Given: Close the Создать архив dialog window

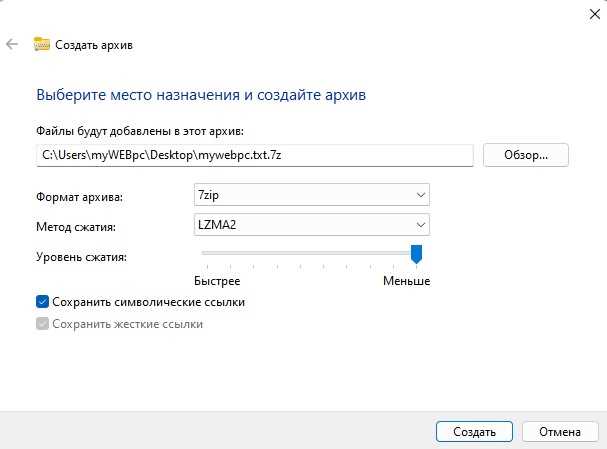Looking at the screenshot, I should (x=595, y=14).
